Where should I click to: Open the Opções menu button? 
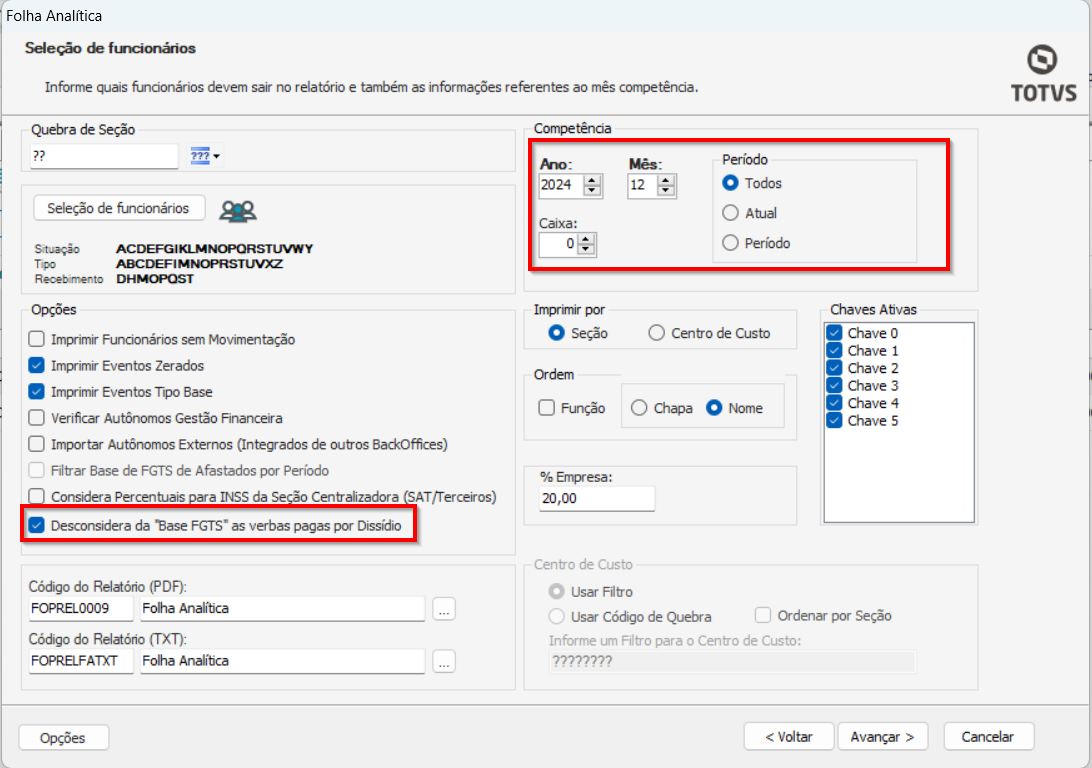click(x=63, y=738)
